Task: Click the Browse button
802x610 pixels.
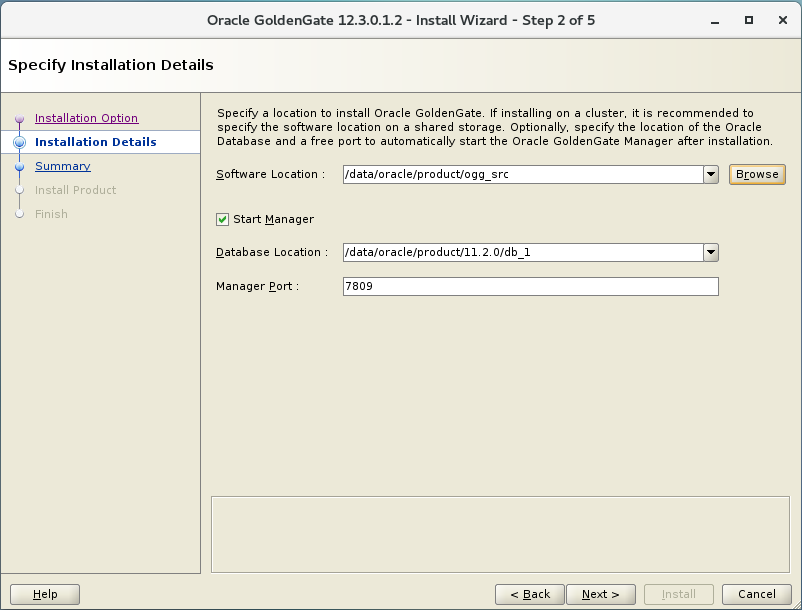Action: pyautogui.click(x=757, y=174)
